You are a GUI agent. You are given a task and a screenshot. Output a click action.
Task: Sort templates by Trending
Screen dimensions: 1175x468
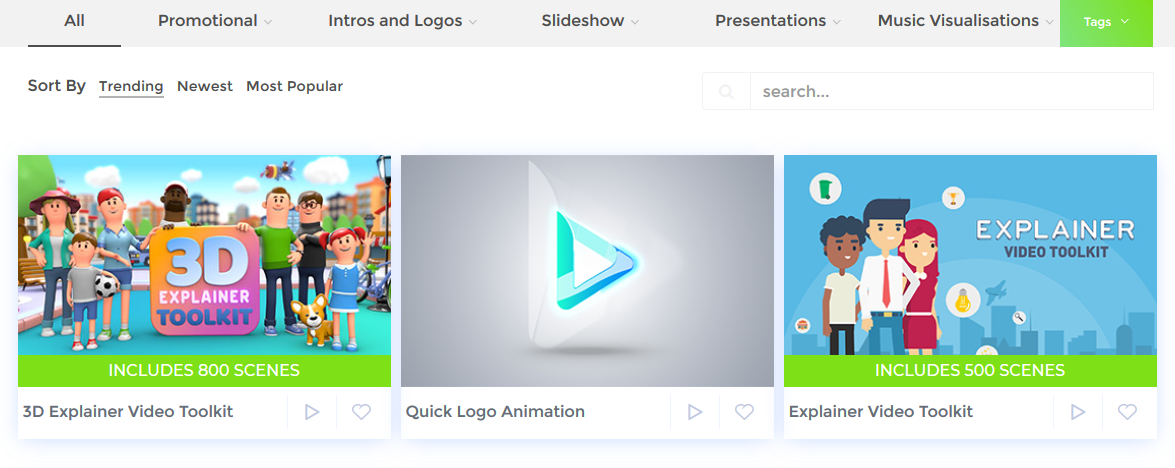(131, 87)
